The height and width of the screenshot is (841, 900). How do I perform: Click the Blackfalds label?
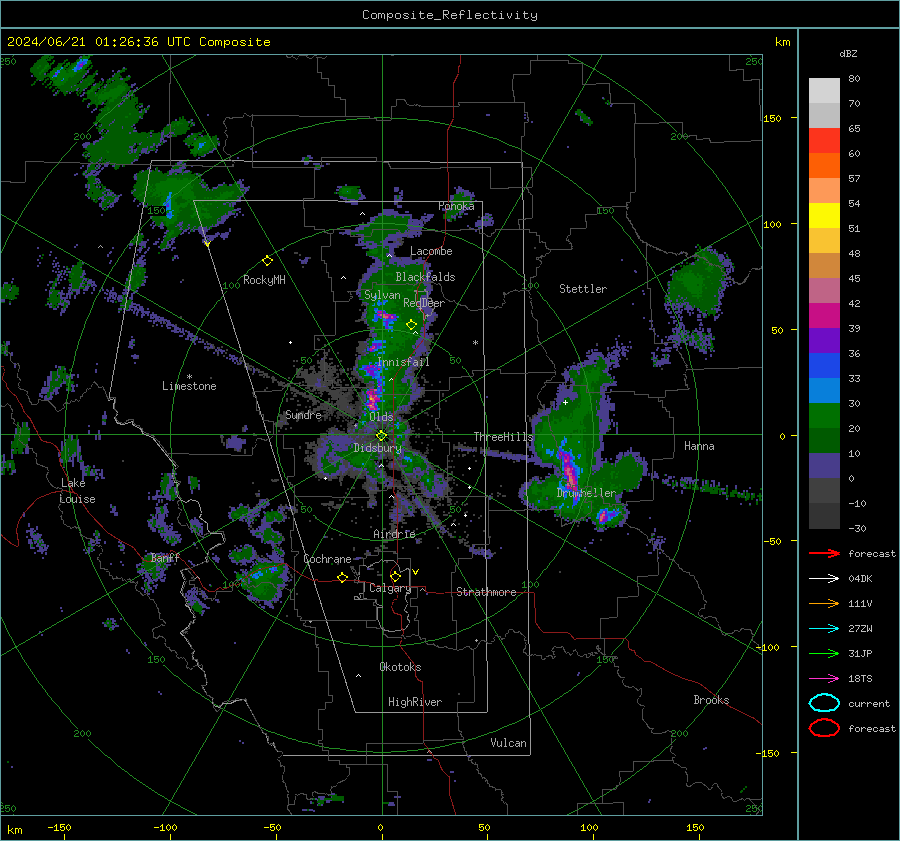[425, 277]
